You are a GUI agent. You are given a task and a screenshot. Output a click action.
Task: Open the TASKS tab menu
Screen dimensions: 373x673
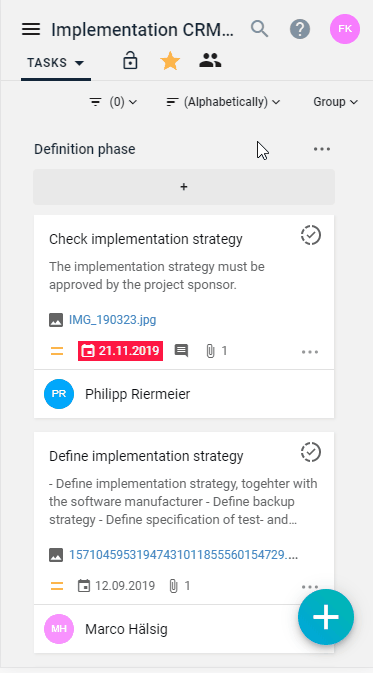(x=56, y=63)
